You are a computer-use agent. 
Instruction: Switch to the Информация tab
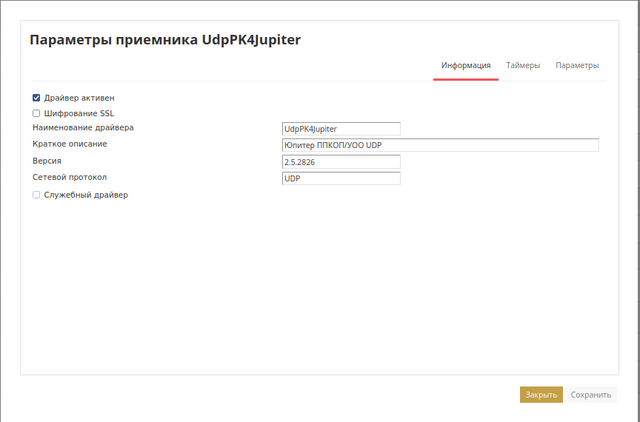pyautogui.click(x=466, y=66)
